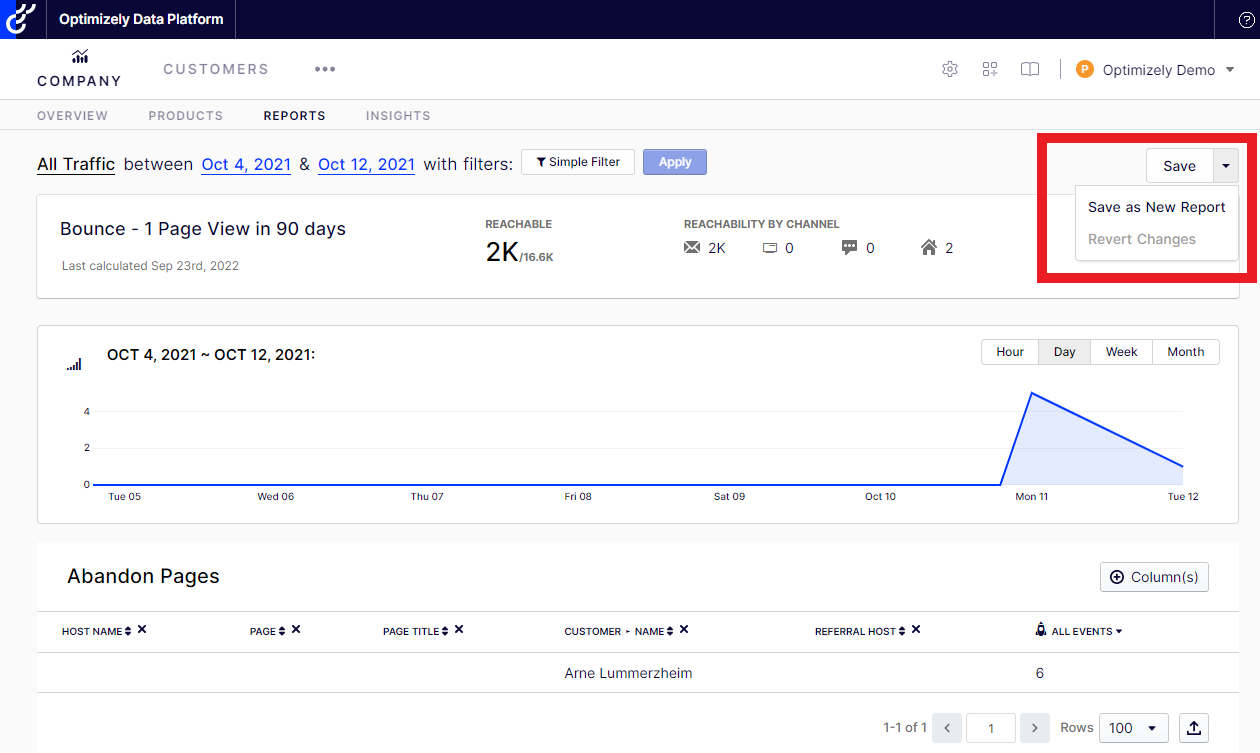Screen dimensions: 1260x753
Task: Click the export upload icon button
Action: pos(1194,728)
